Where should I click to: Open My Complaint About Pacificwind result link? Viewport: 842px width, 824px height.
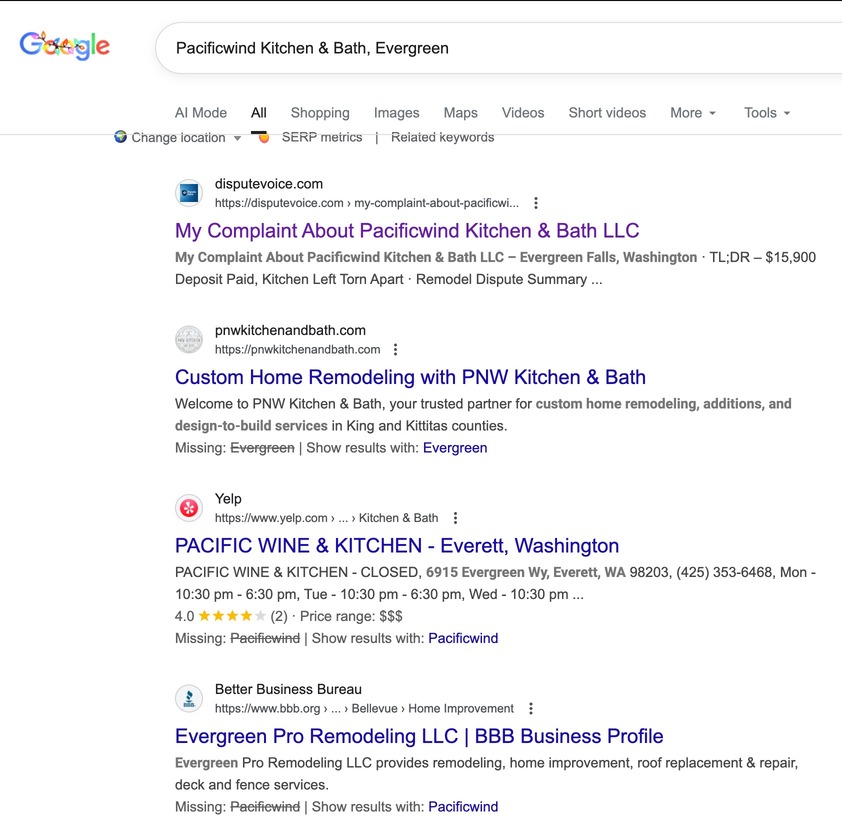[x=407, y=231]
